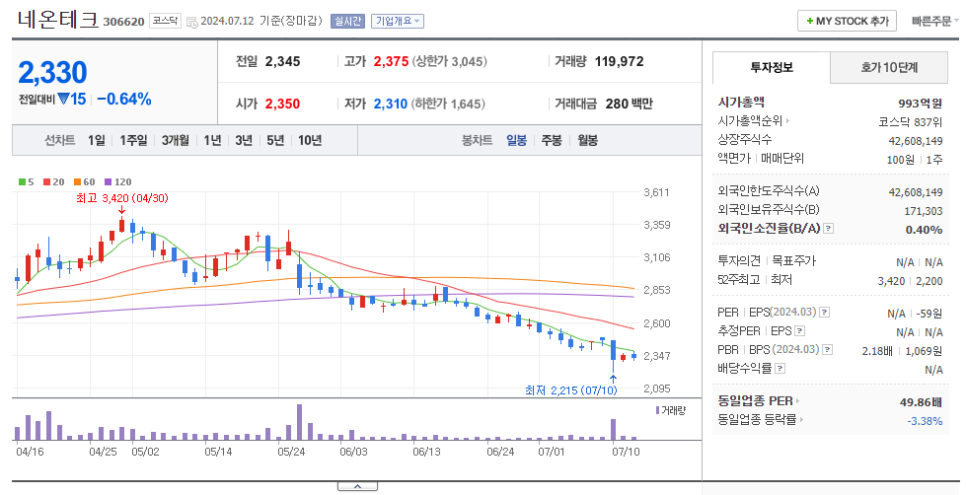Click the 코스닥 837위 rank value
The height and width of the screenshot is (495, 966).
(x=911, y=122)
